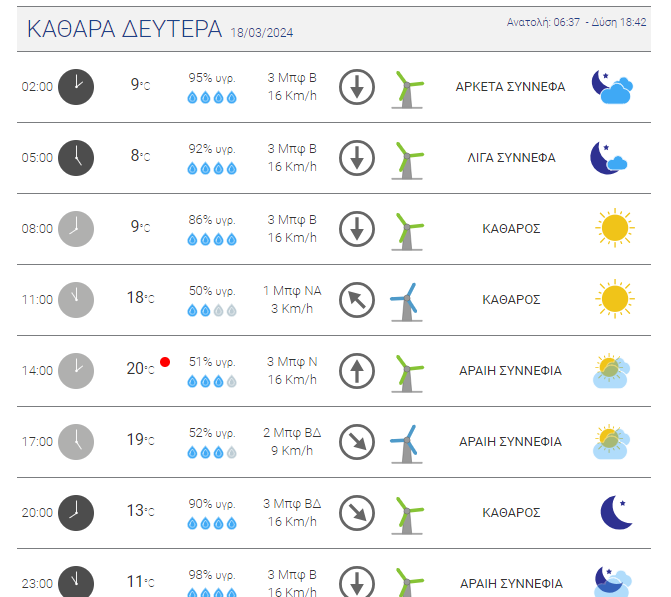Click the blue wind turbine at 17:00
Image resolution: width=671 pixels, height=597 pixels.
click(406, 444)
